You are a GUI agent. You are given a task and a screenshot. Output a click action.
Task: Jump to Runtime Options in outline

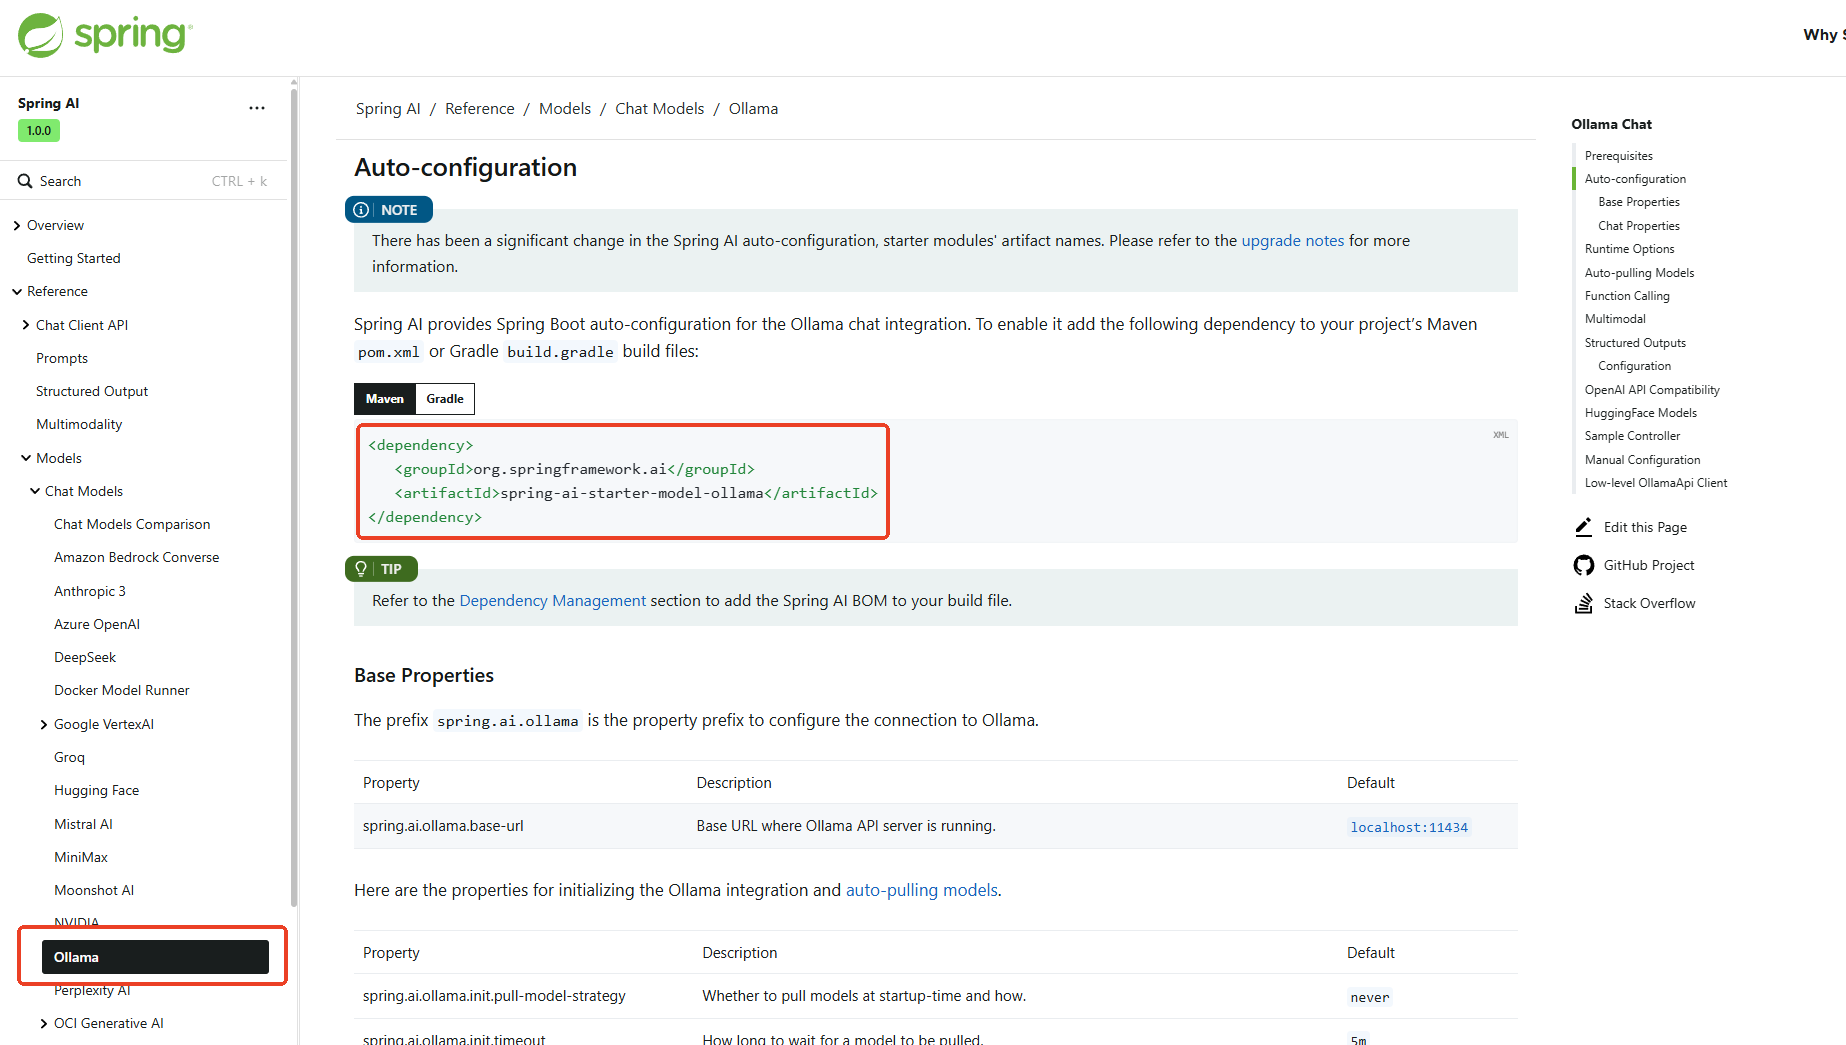click(x=1630, y=249)
